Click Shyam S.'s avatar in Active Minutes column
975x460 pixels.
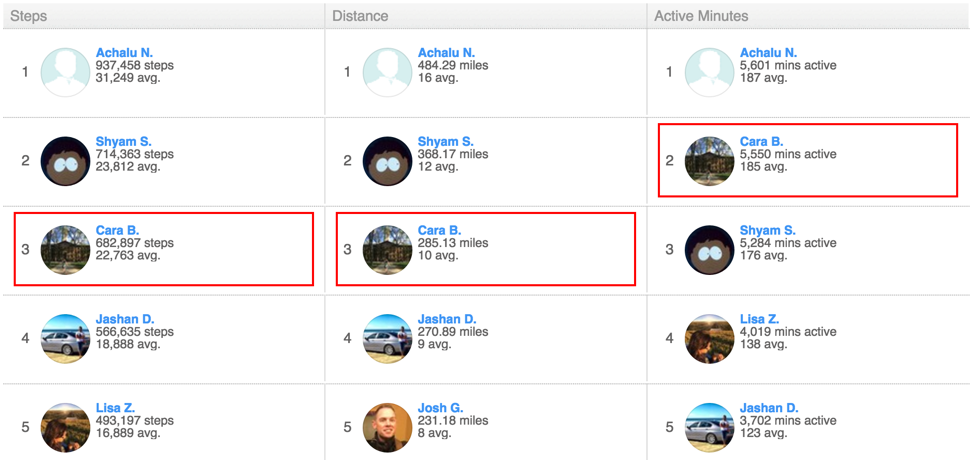pos(710,249)
